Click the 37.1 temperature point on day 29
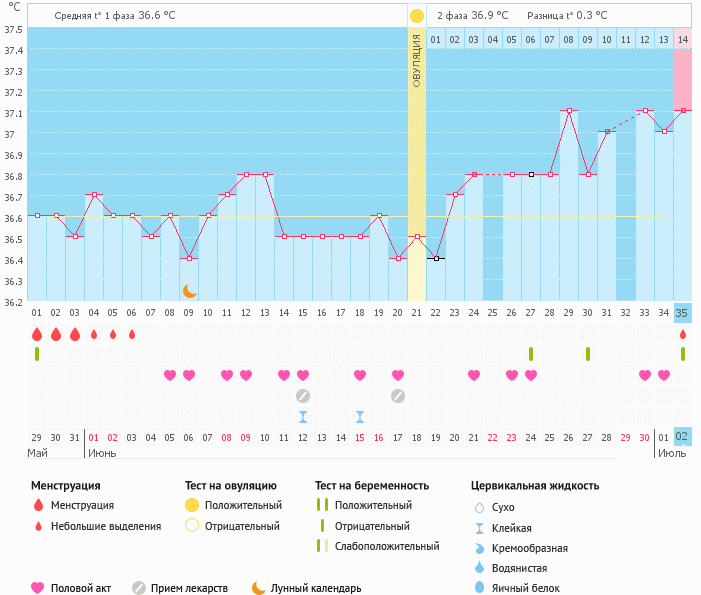Image resolution: width=701 pixels, height=595 pixels. click(x=569, y=111)
